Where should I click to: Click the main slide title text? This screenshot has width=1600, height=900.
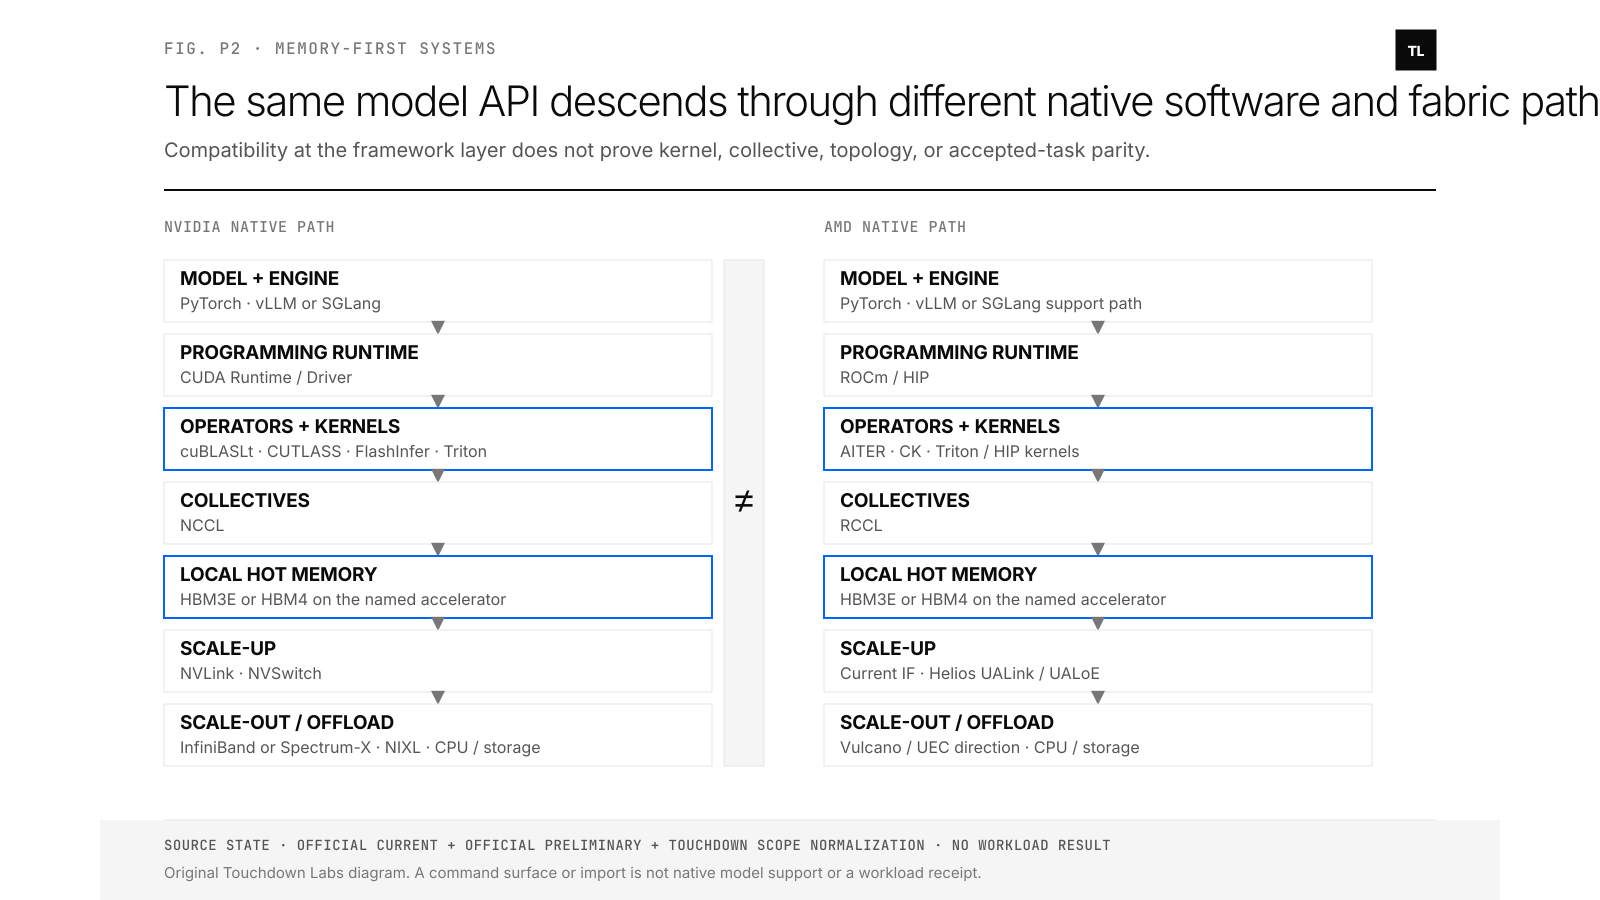(x=882, y=102)
